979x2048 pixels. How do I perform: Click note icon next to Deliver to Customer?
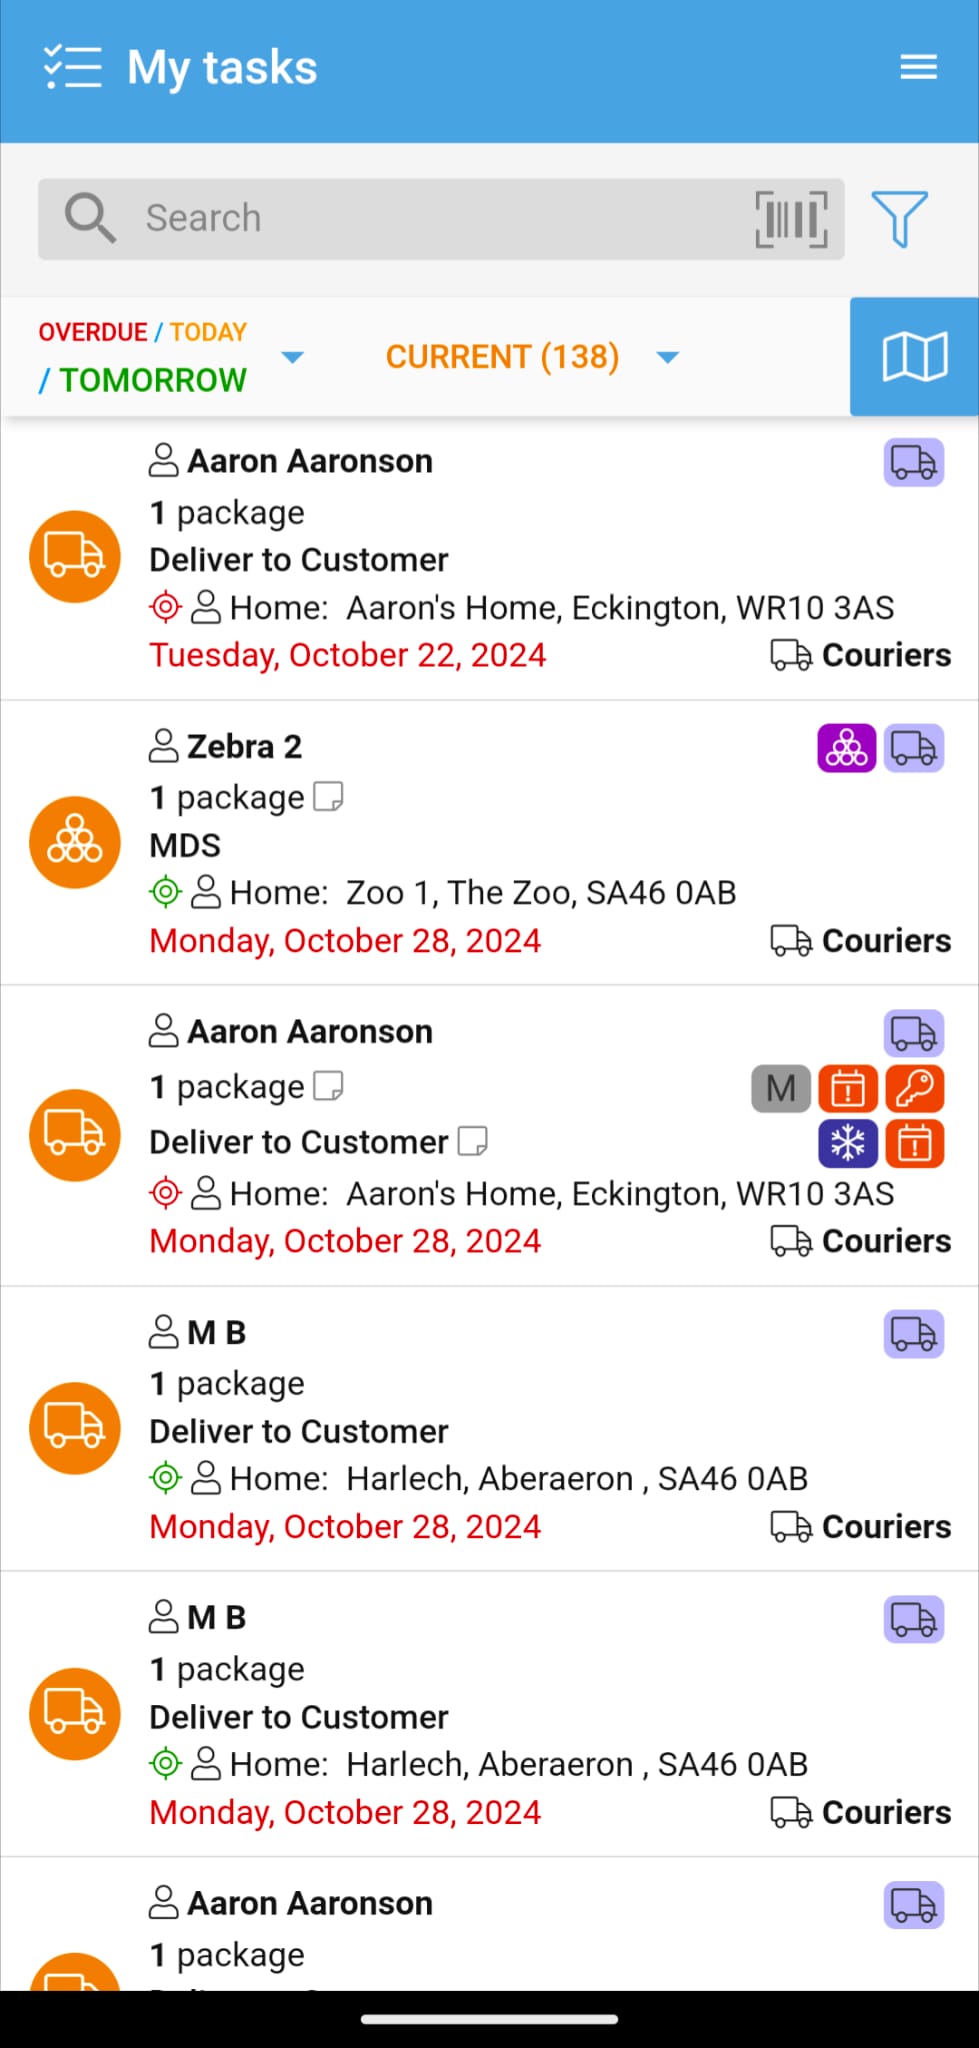point(472,1141)
